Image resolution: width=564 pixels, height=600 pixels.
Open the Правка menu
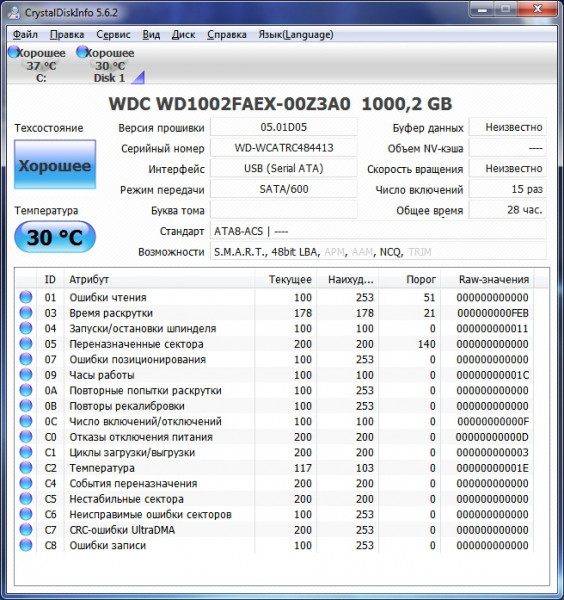point(67,35)
